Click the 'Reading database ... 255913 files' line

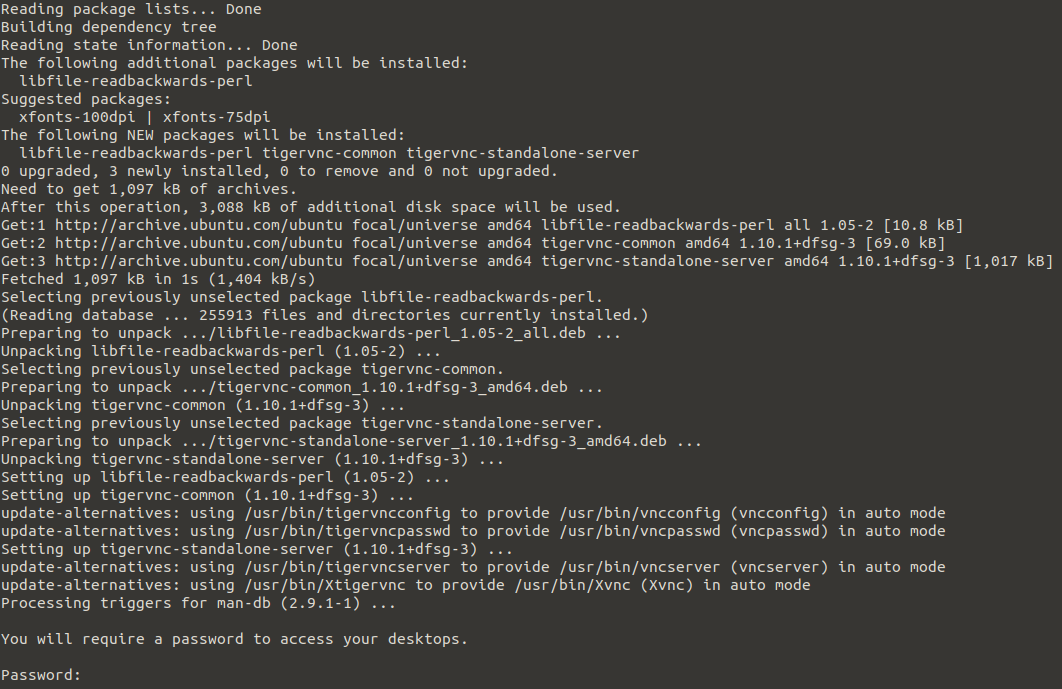coord(324,315)
